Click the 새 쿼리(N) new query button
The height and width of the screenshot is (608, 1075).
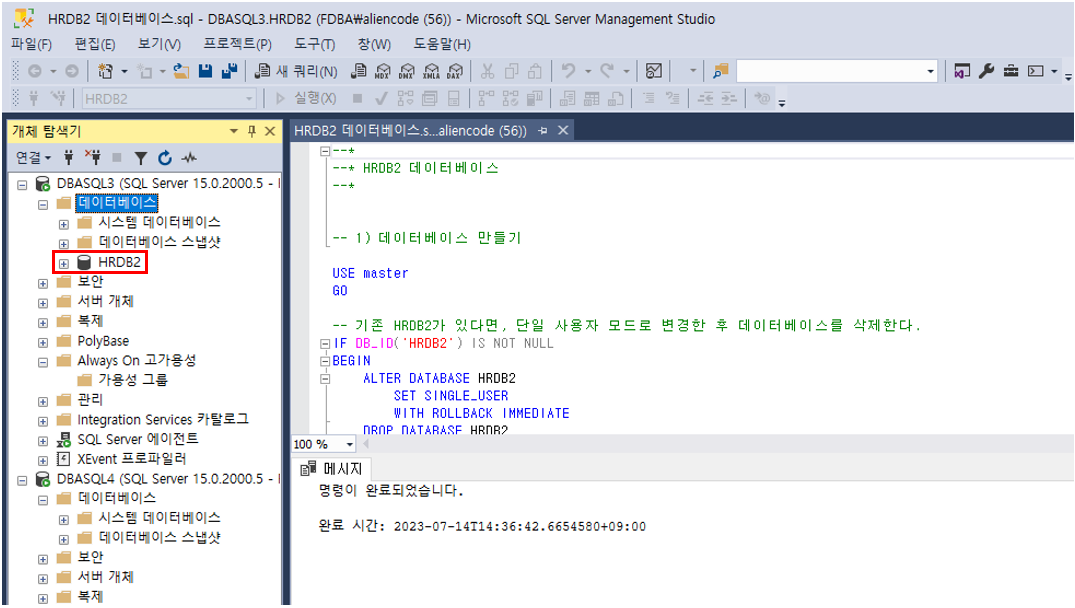(x=296, y=71)
